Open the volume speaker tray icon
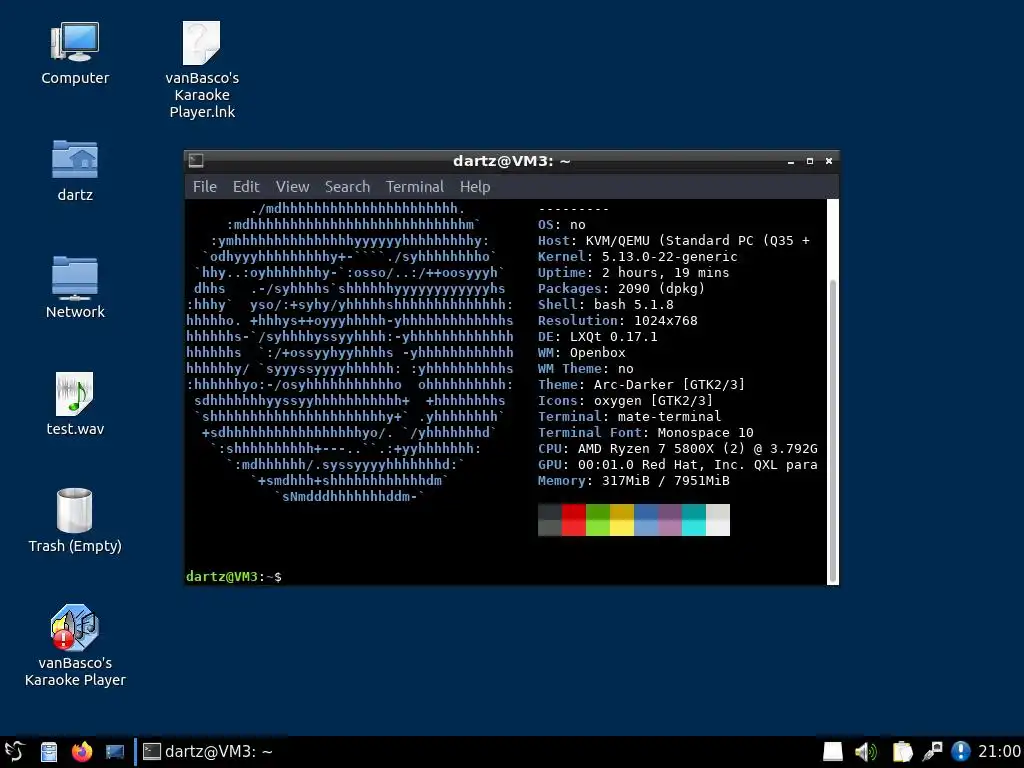The image size is (1024, 768). point(865,752)
